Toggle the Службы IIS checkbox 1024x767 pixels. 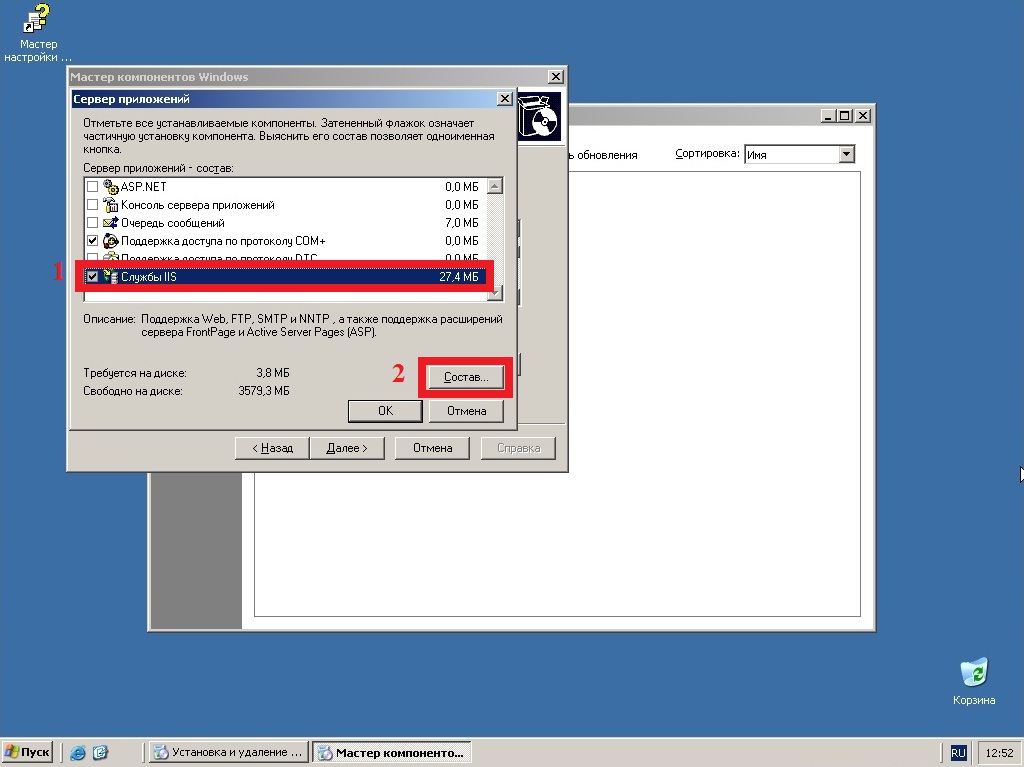(x=93, y=277)
